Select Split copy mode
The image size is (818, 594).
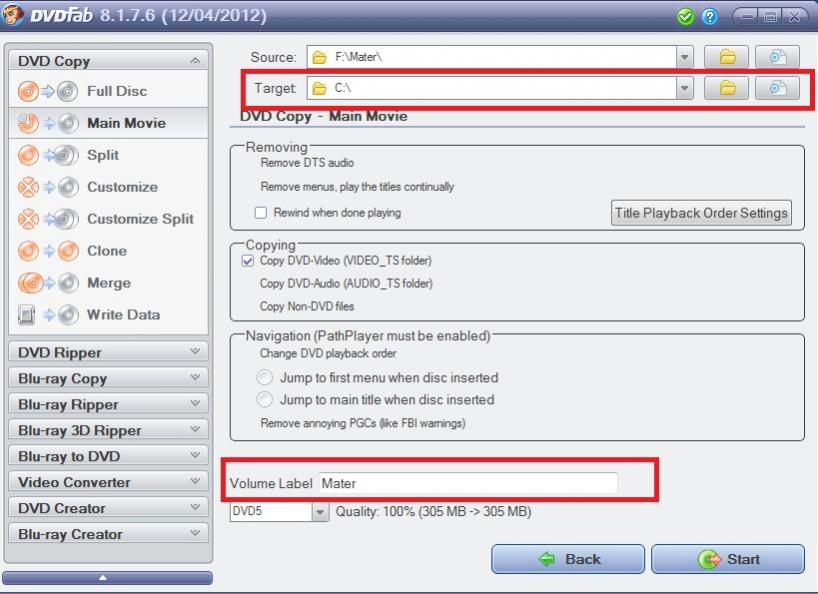109,155
